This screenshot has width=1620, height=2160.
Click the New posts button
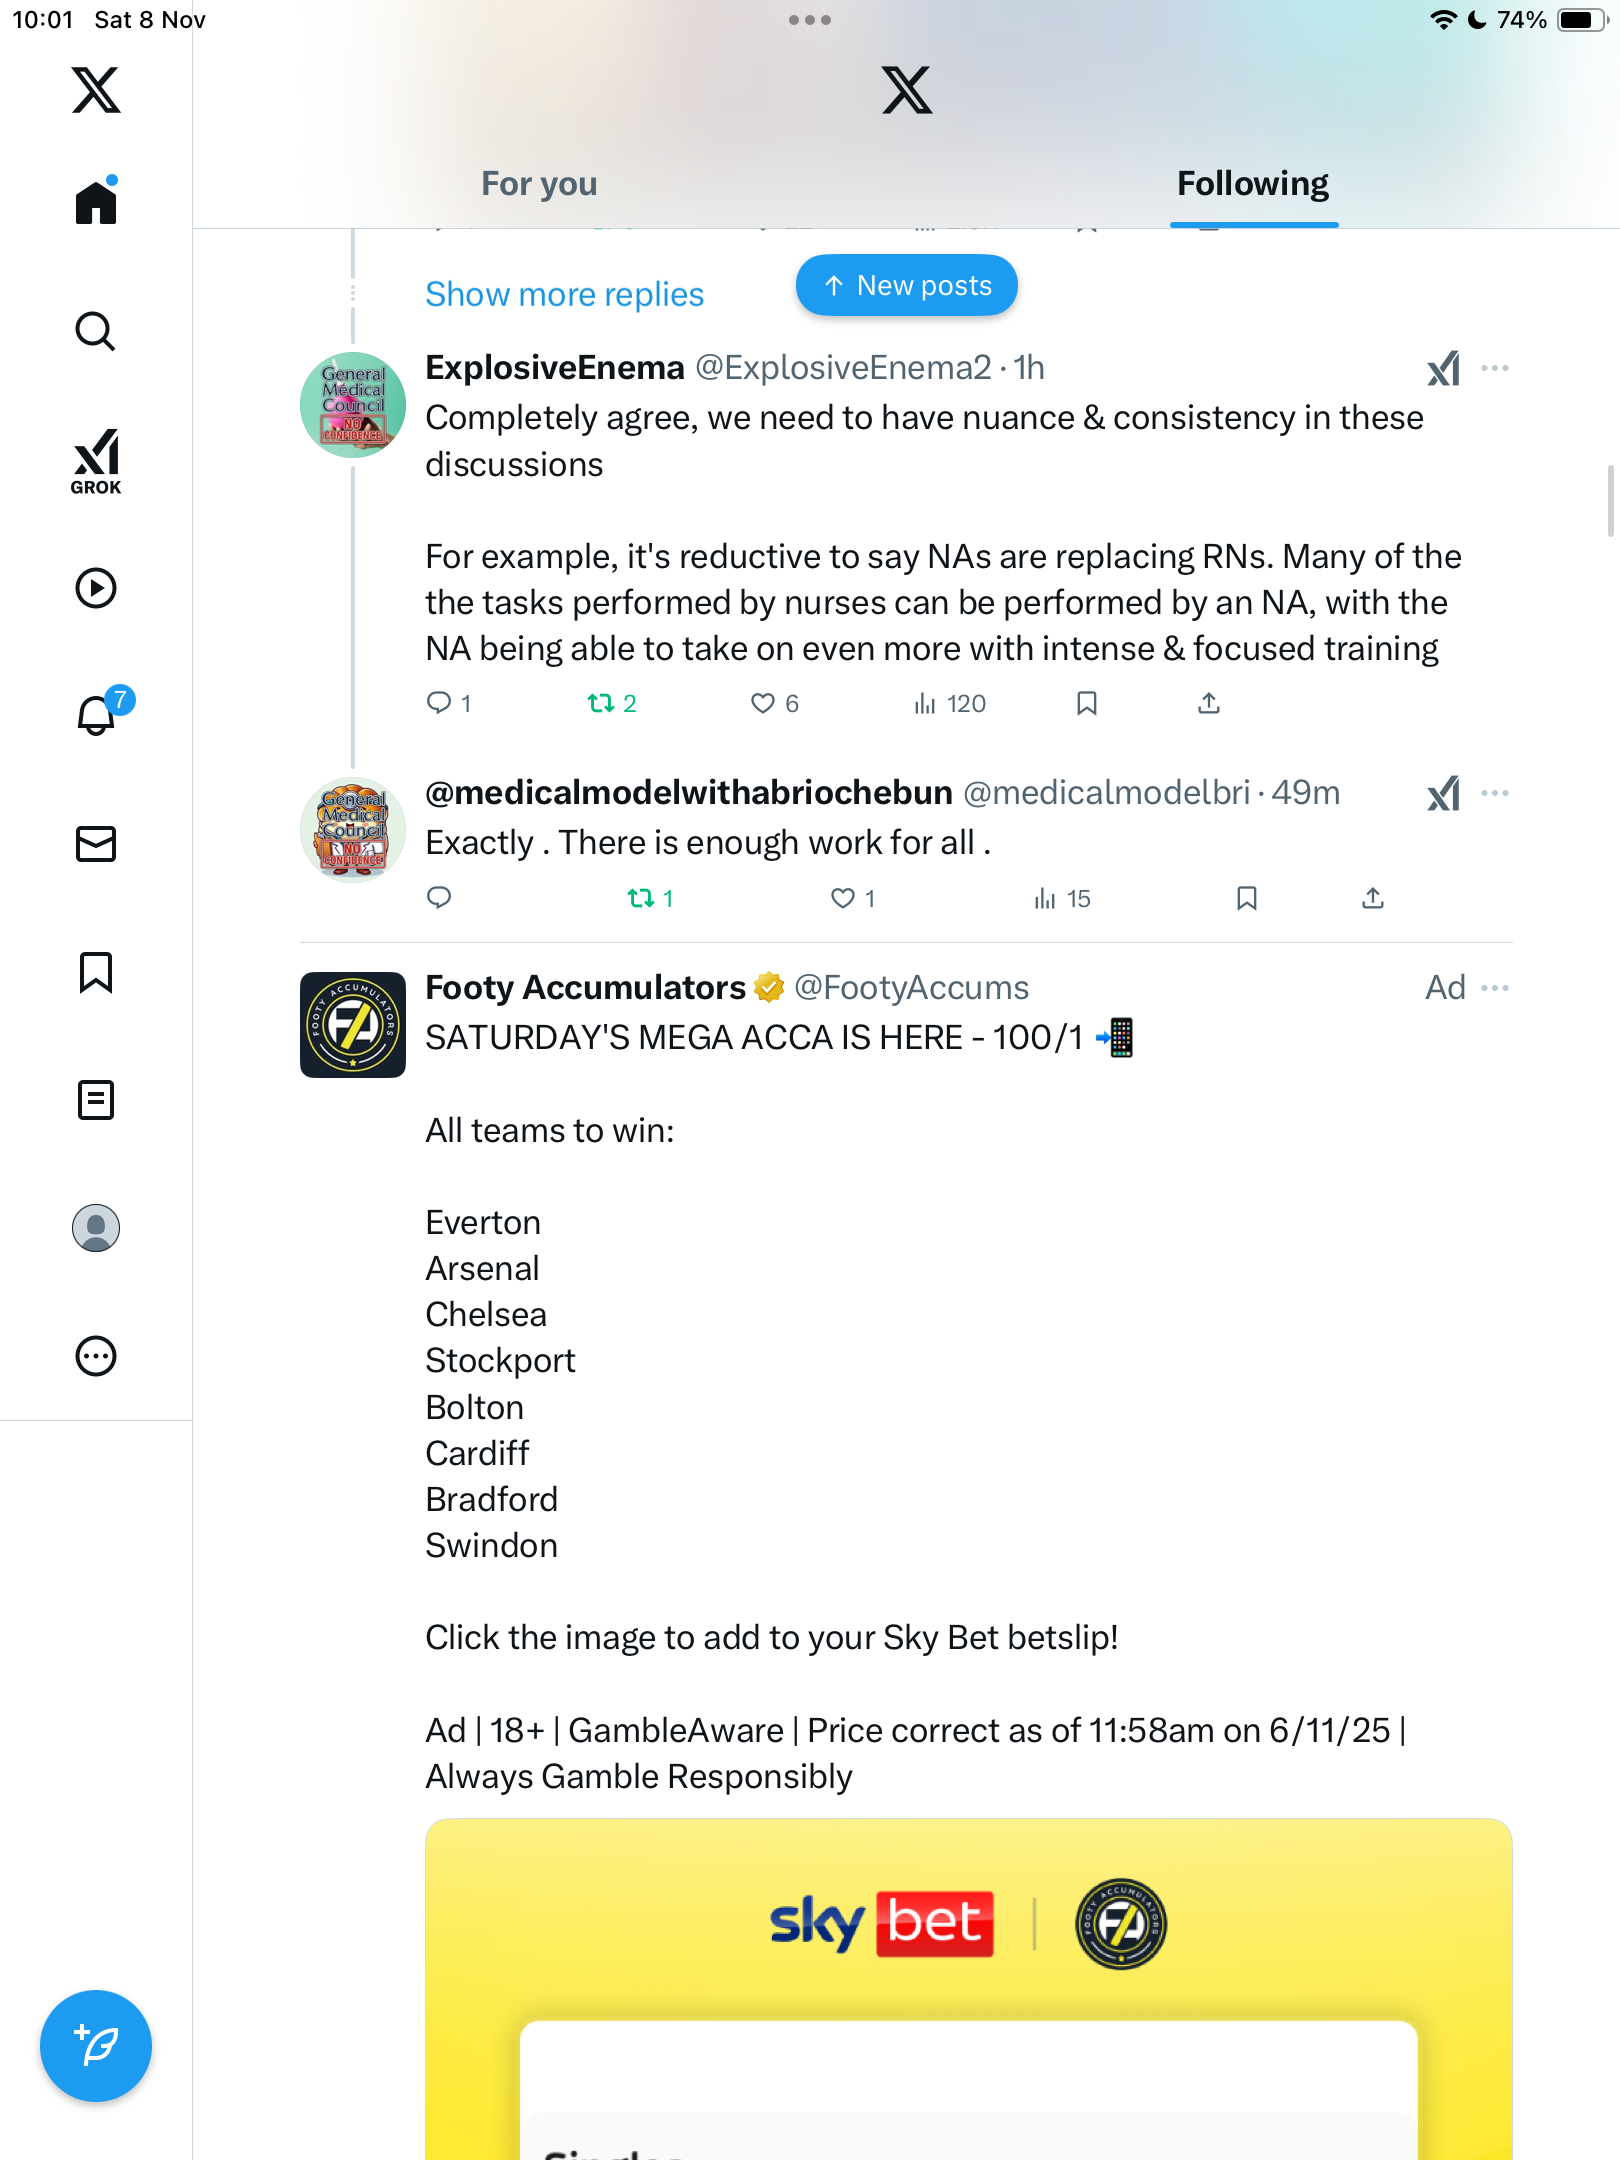pos(907,286)
